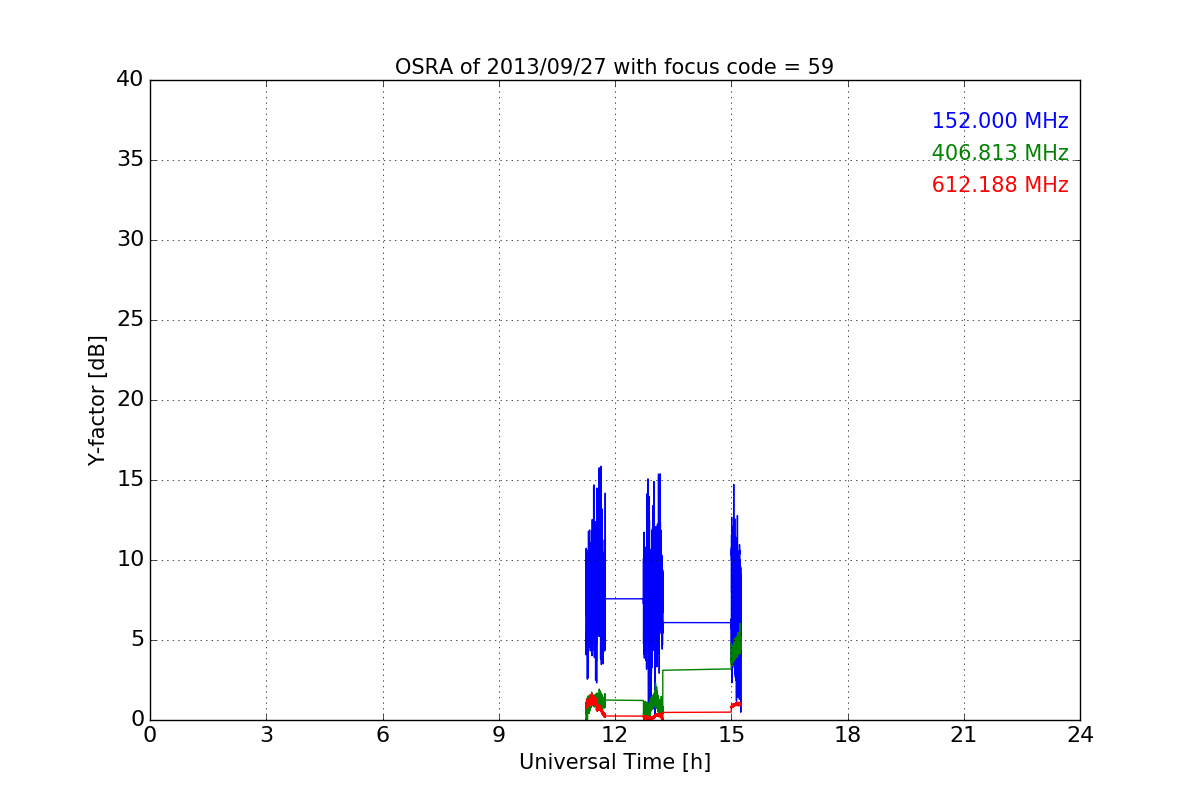The width and height of the screenshot is (1200, 800).
Task: Select the 152.000 MHz legend label
Action: tap(1000, 121)
